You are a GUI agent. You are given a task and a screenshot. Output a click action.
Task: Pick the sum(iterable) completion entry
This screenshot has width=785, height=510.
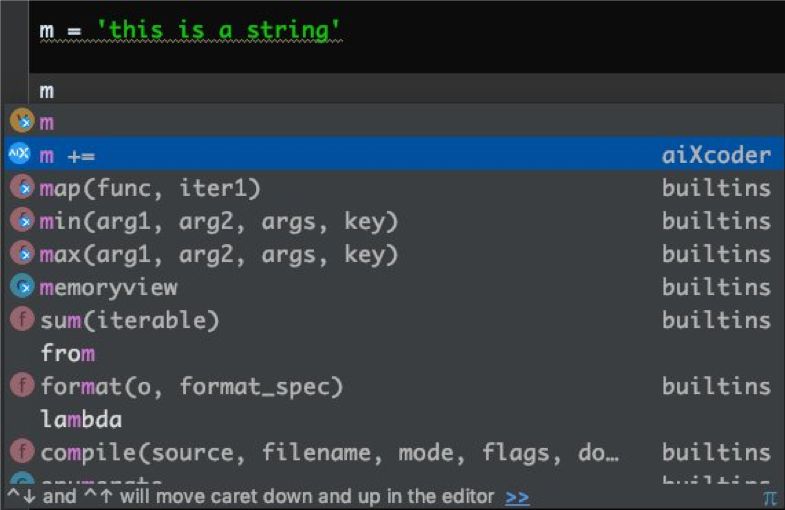tap(394, 320)
